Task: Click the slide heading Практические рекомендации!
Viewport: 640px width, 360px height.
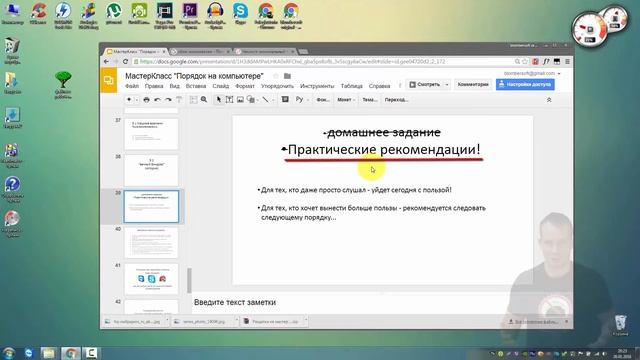Action: pos(384,149)
